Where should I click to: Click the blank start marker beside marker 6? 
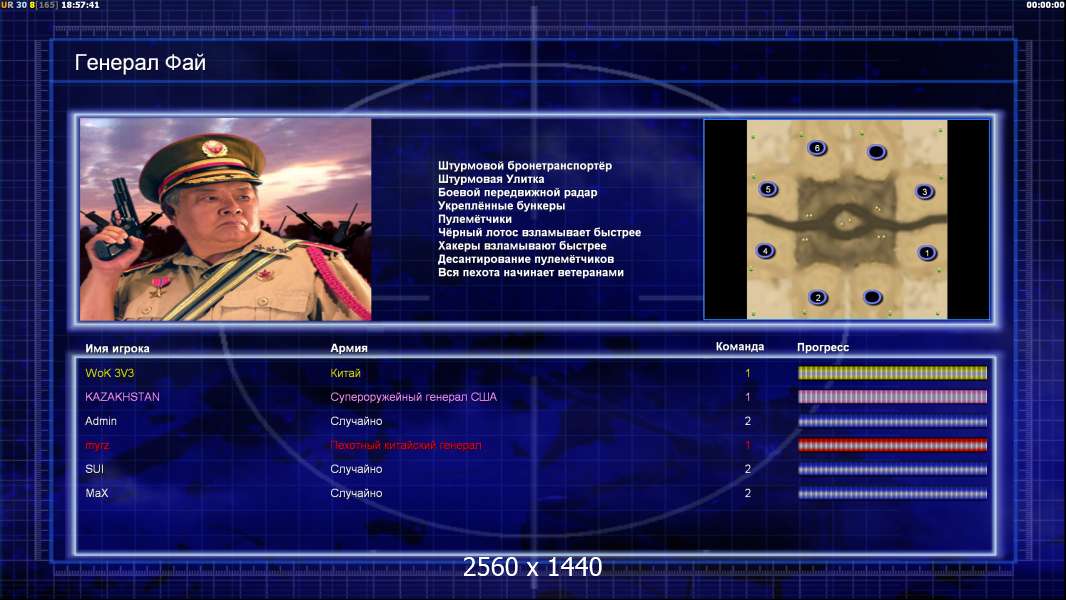[x=876, y=152]
